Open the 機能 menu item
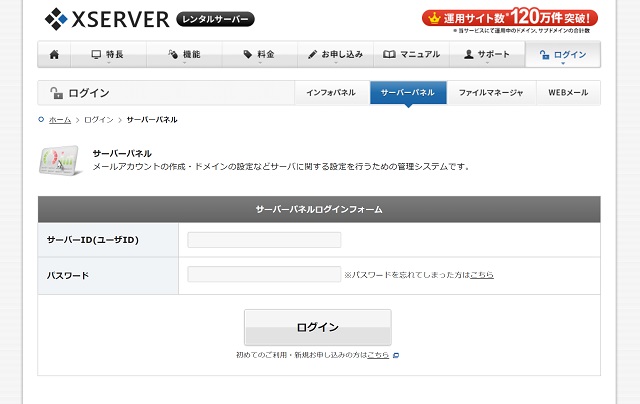This screenshot has height=404, width=640. (184, 54)
